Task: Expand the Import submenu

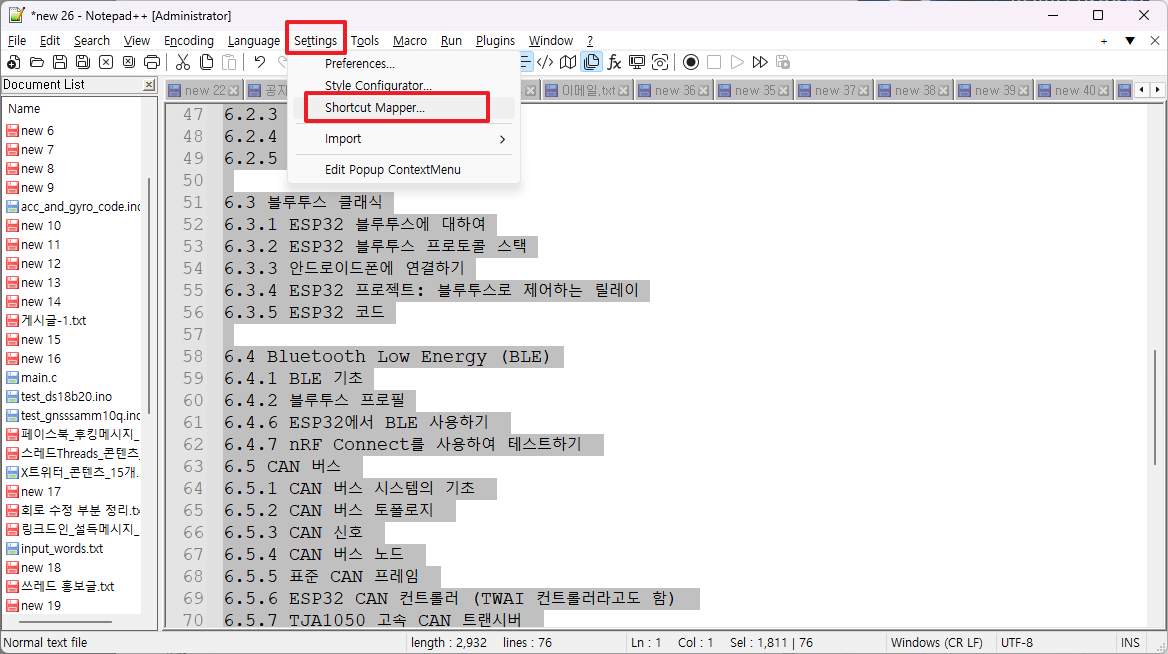Action: (x=404, y=139)
